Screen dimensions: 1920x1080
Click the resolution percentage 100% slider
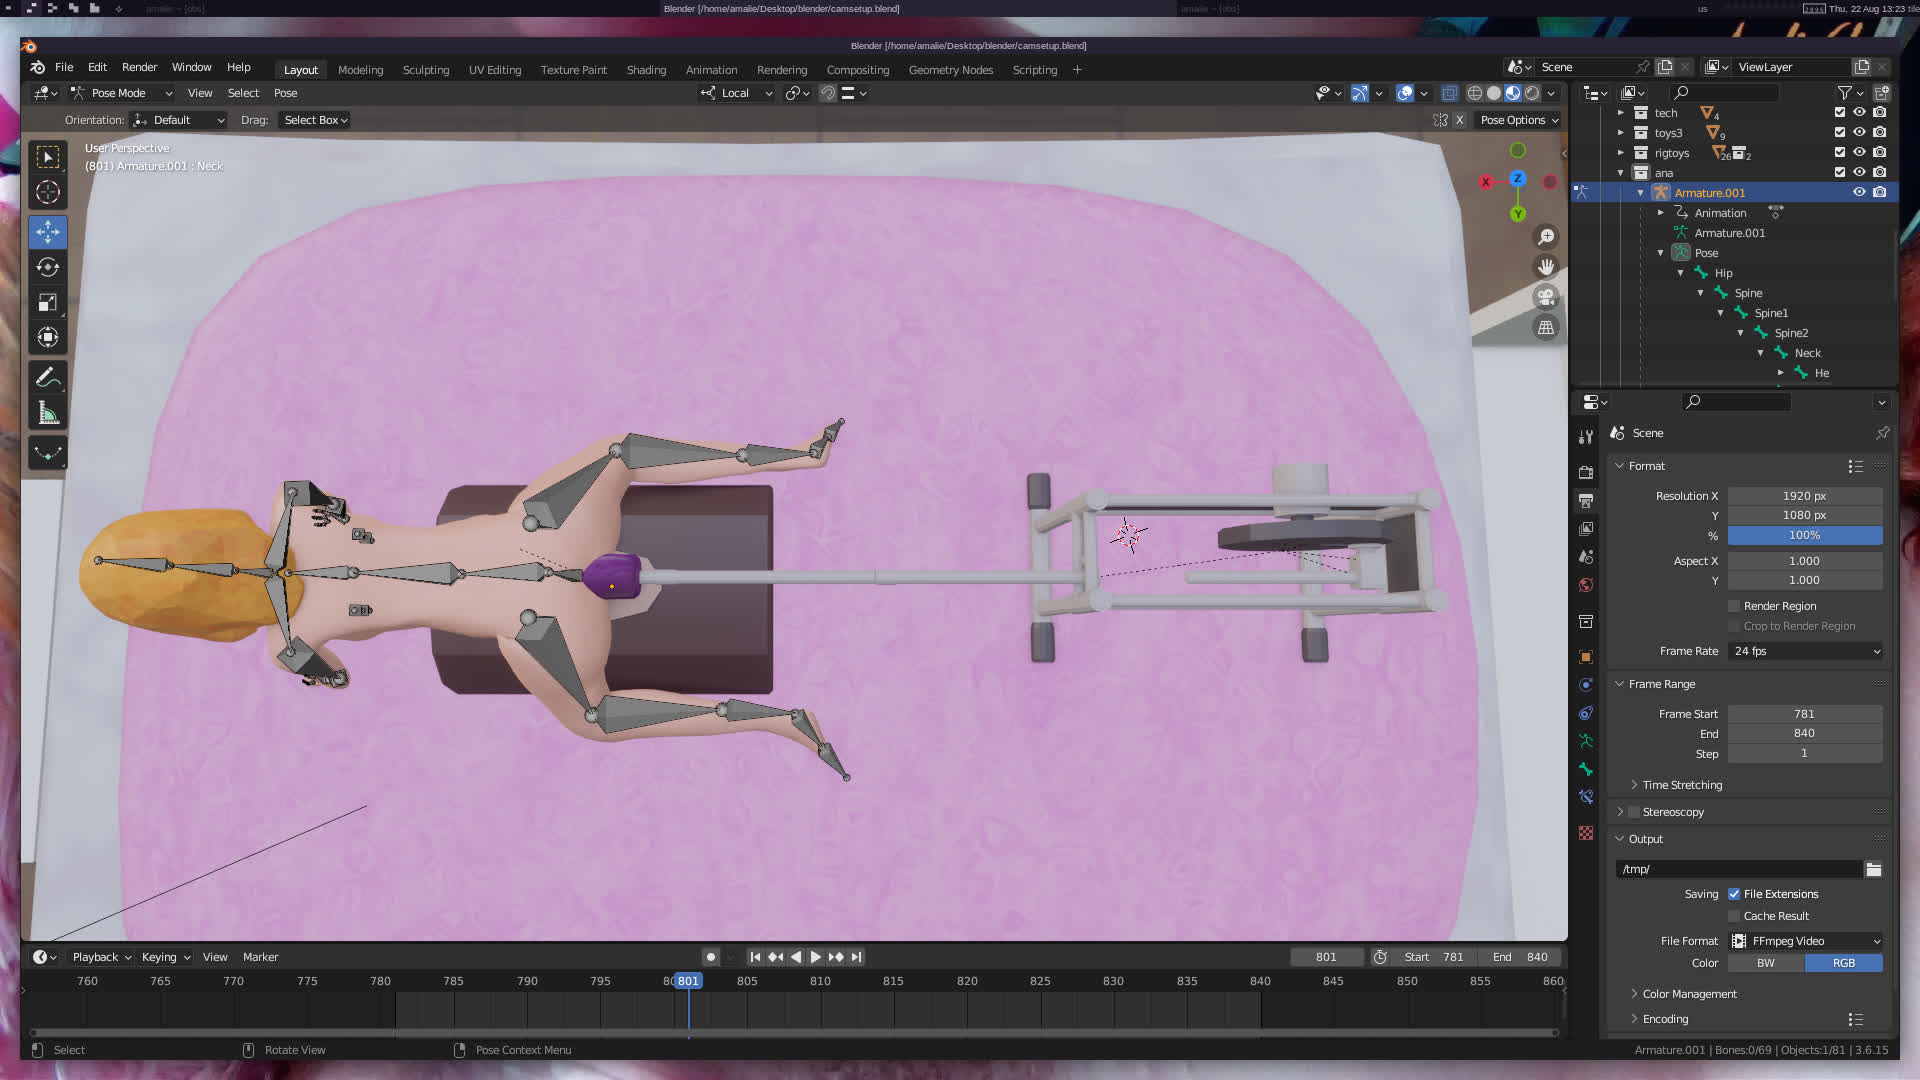[x=1804, y=535]
